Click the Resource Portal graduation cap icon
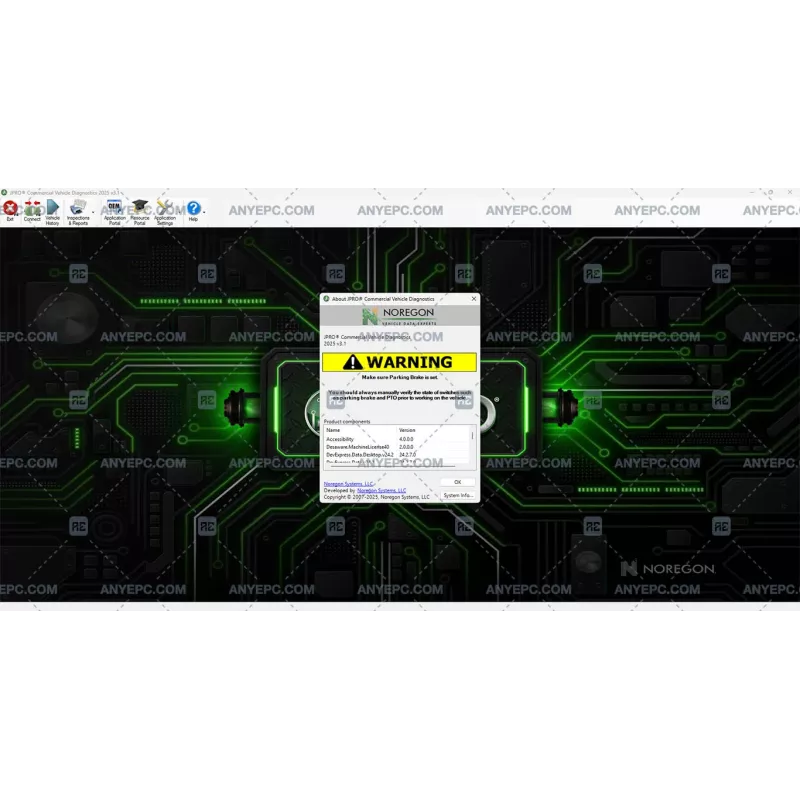 tap(139, 207)
